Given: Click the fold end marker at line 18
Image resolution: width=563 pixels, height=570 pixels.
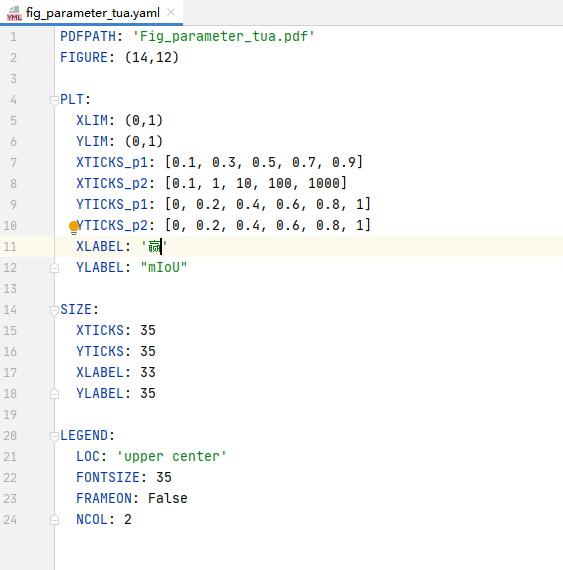Looking at the screenshot, I should 54,394.
